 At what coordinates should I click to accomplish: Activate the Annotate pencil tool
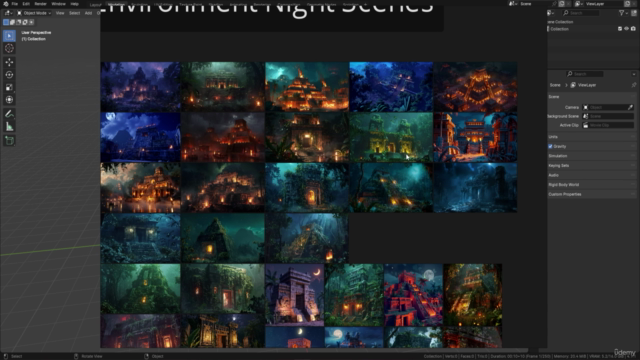(9, 114)
